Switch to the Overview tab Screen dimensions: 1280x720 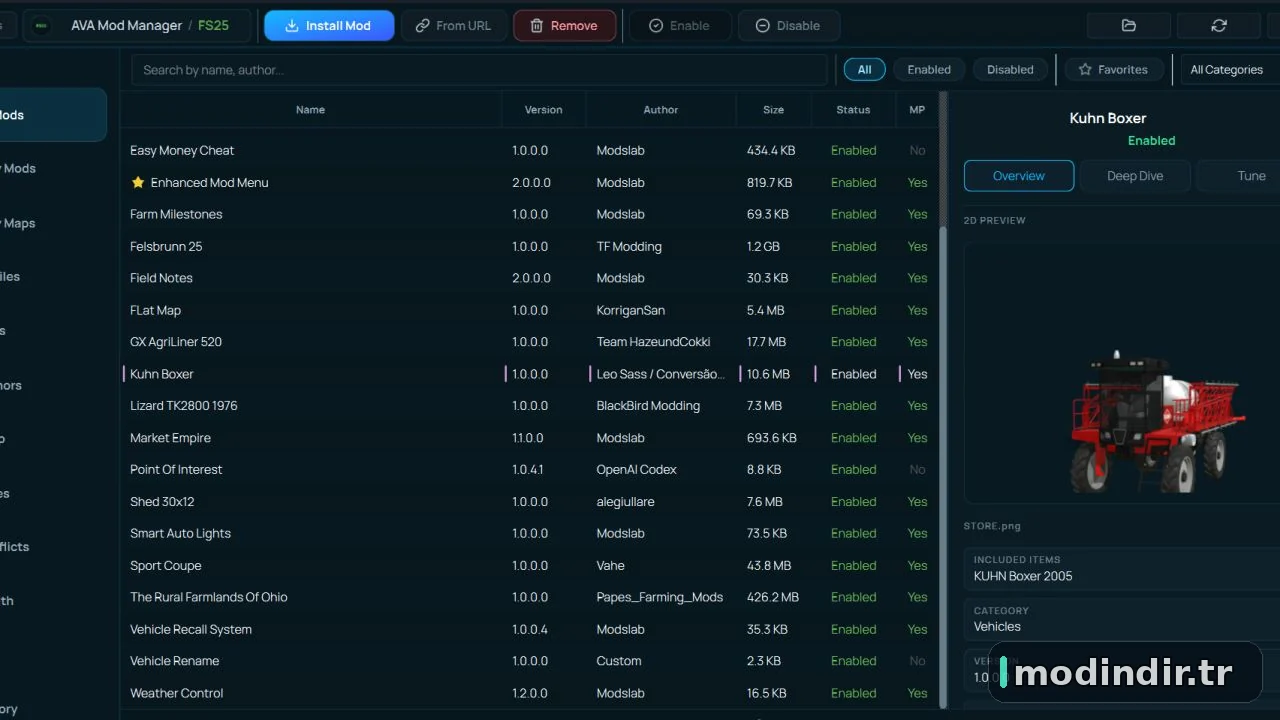pyautogui.click(x=1019, y=176)
